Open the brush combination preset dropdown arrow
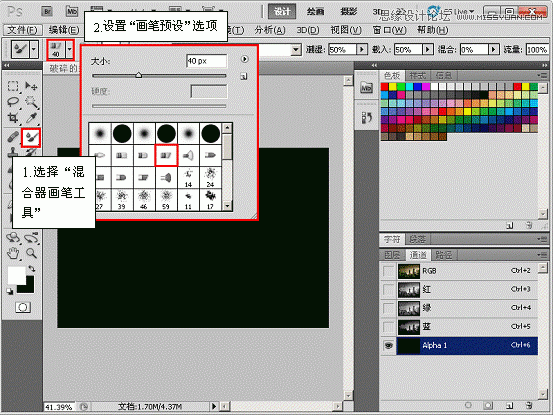This screenshot has width=553, height=415. [297, 50]
